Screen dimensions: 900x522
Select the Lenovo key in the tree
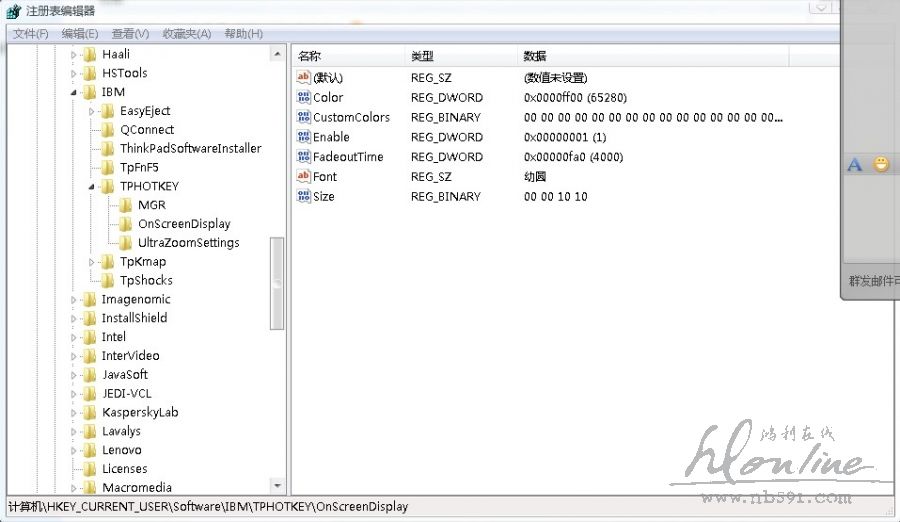click(122, 450)
